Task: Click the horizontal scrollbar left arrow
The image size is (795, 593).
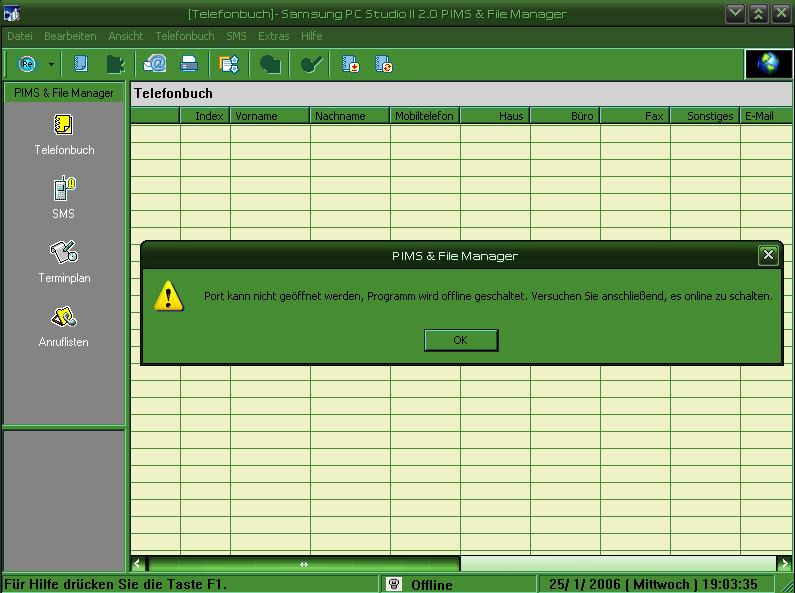Action: [x=137, y=564]
